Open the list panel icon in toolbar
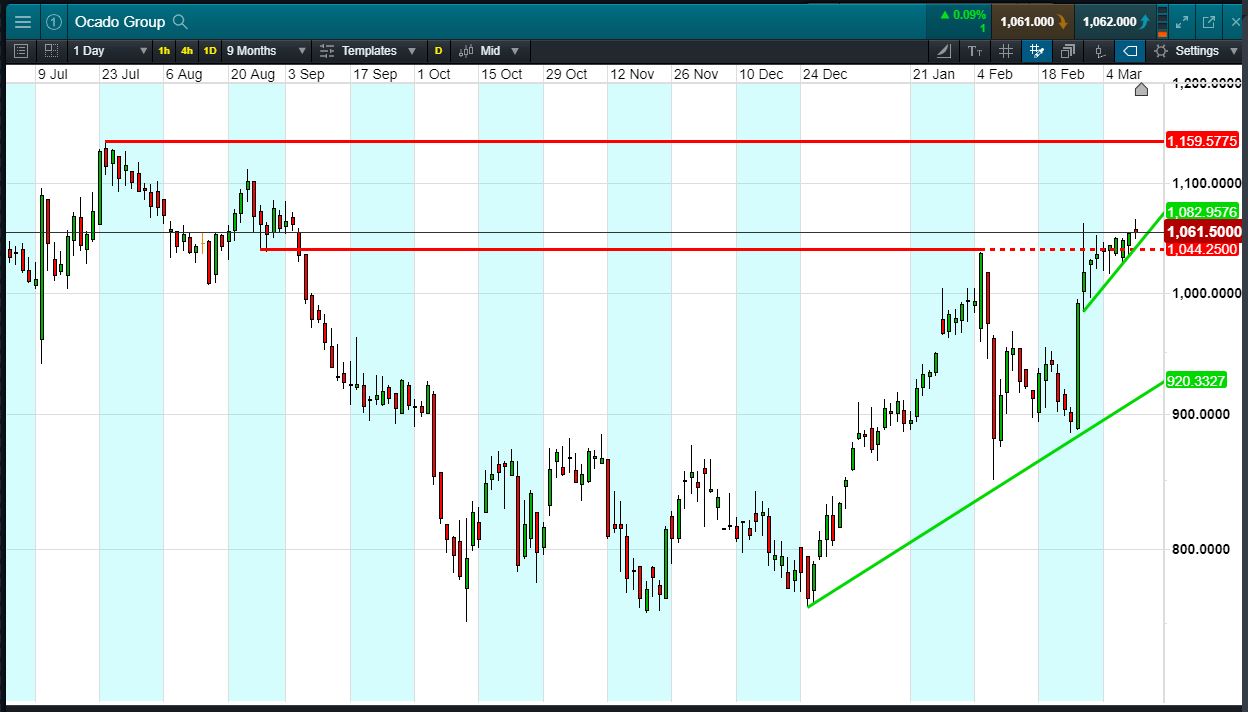1248x712 pixels. point(21,50)
